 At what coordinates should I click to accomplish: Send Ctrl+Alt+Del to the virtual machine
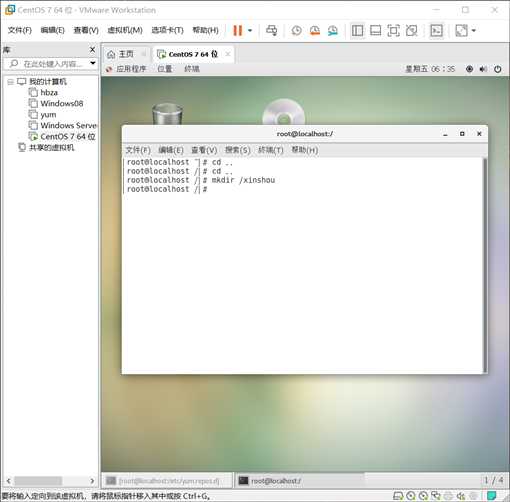271,31
